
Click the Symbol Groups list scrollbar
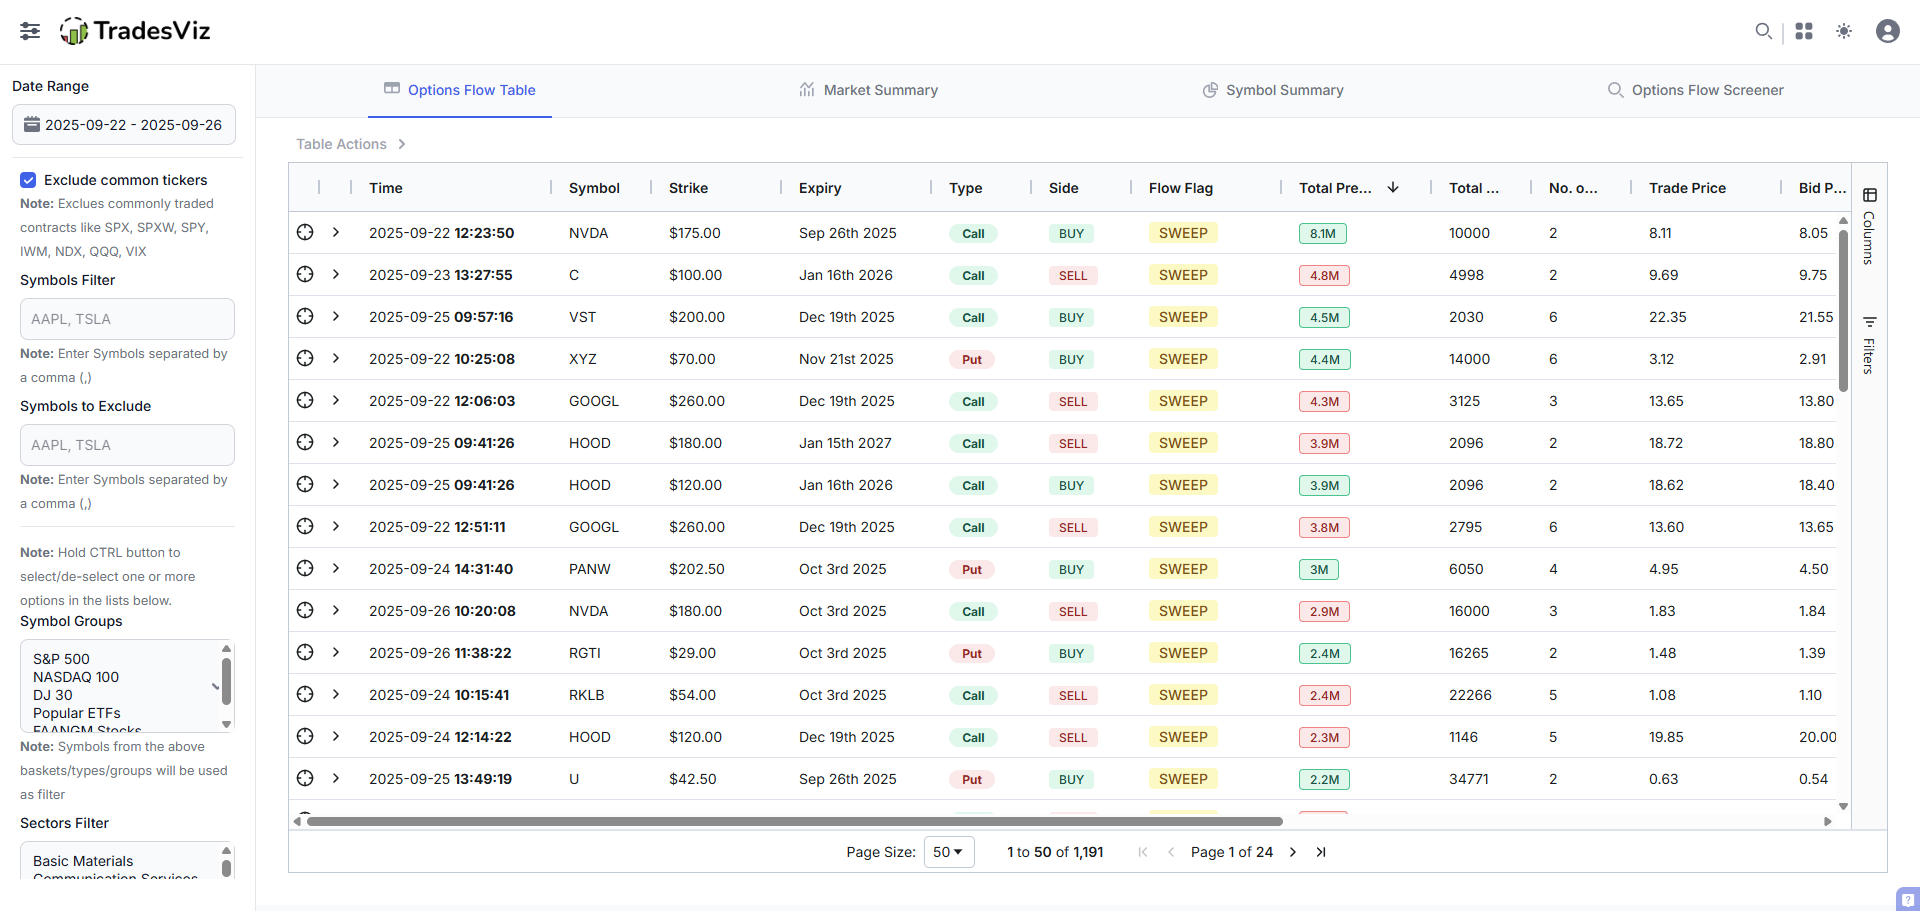coord(226,682)
